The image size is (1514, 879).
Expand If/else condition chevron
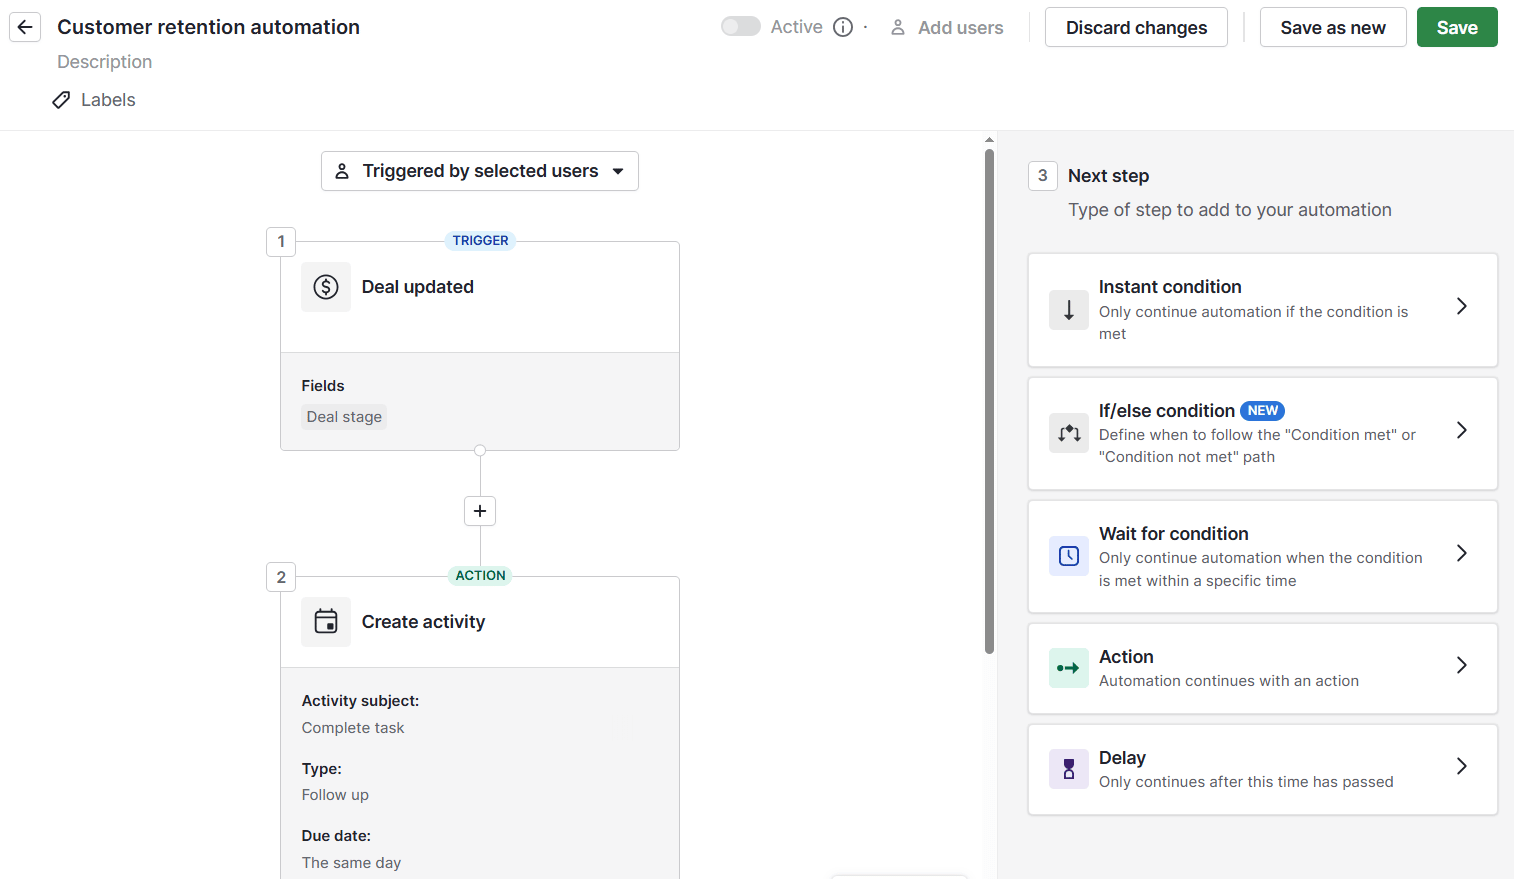(x=1462, y=430)
